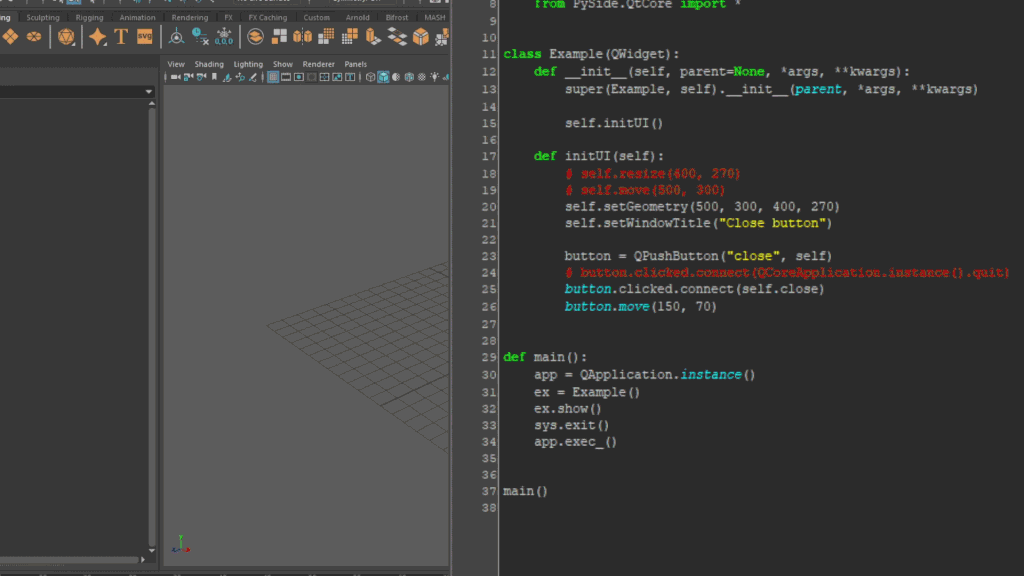Open the Shading viewport menu

click(x=209, y=64)
